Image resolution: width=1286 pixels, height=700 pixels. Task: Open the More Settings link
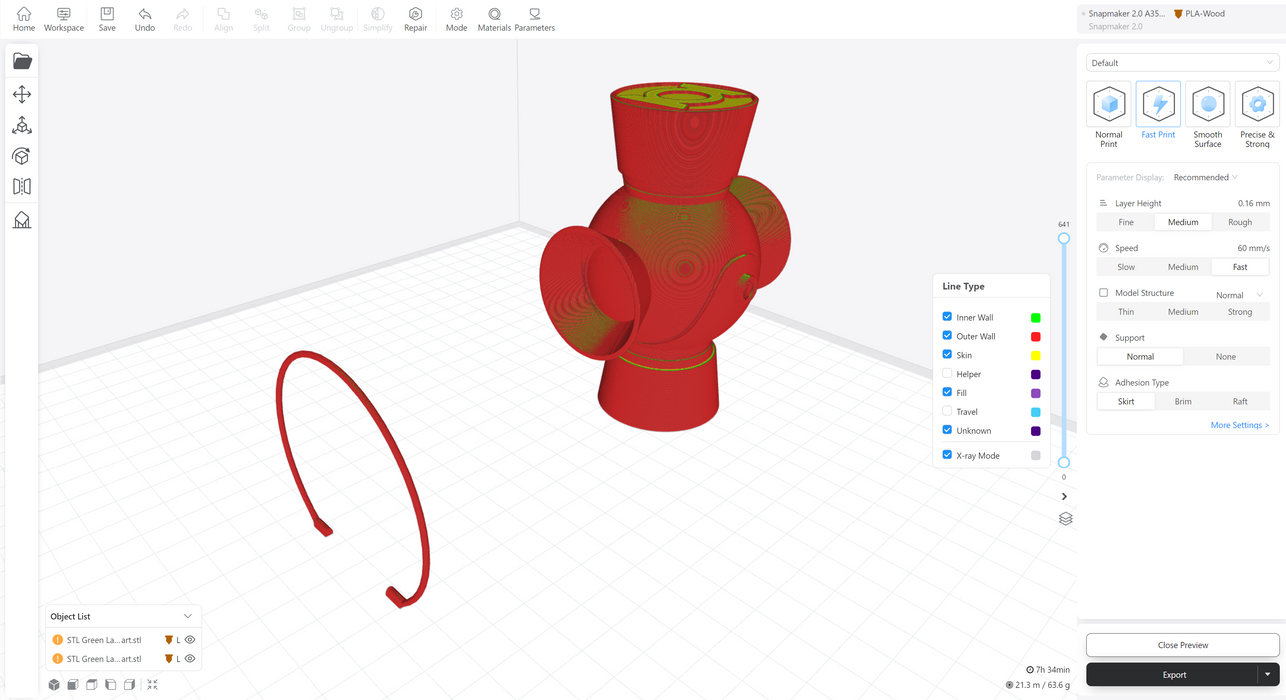click(x=1239, y=425)
